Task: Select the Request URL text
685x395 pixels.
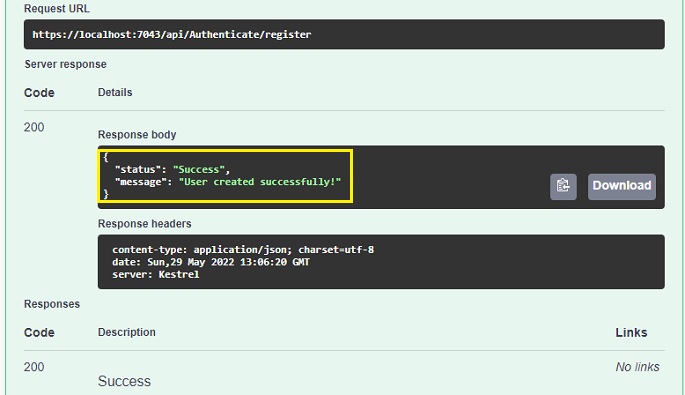Action: tap(172, 35)
